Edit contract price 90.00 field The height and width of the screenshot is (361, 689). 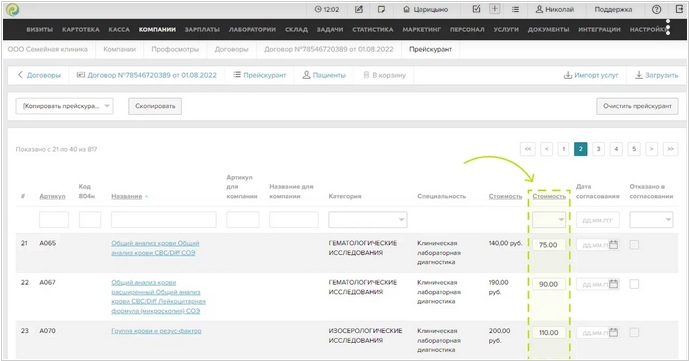[549, 284]
